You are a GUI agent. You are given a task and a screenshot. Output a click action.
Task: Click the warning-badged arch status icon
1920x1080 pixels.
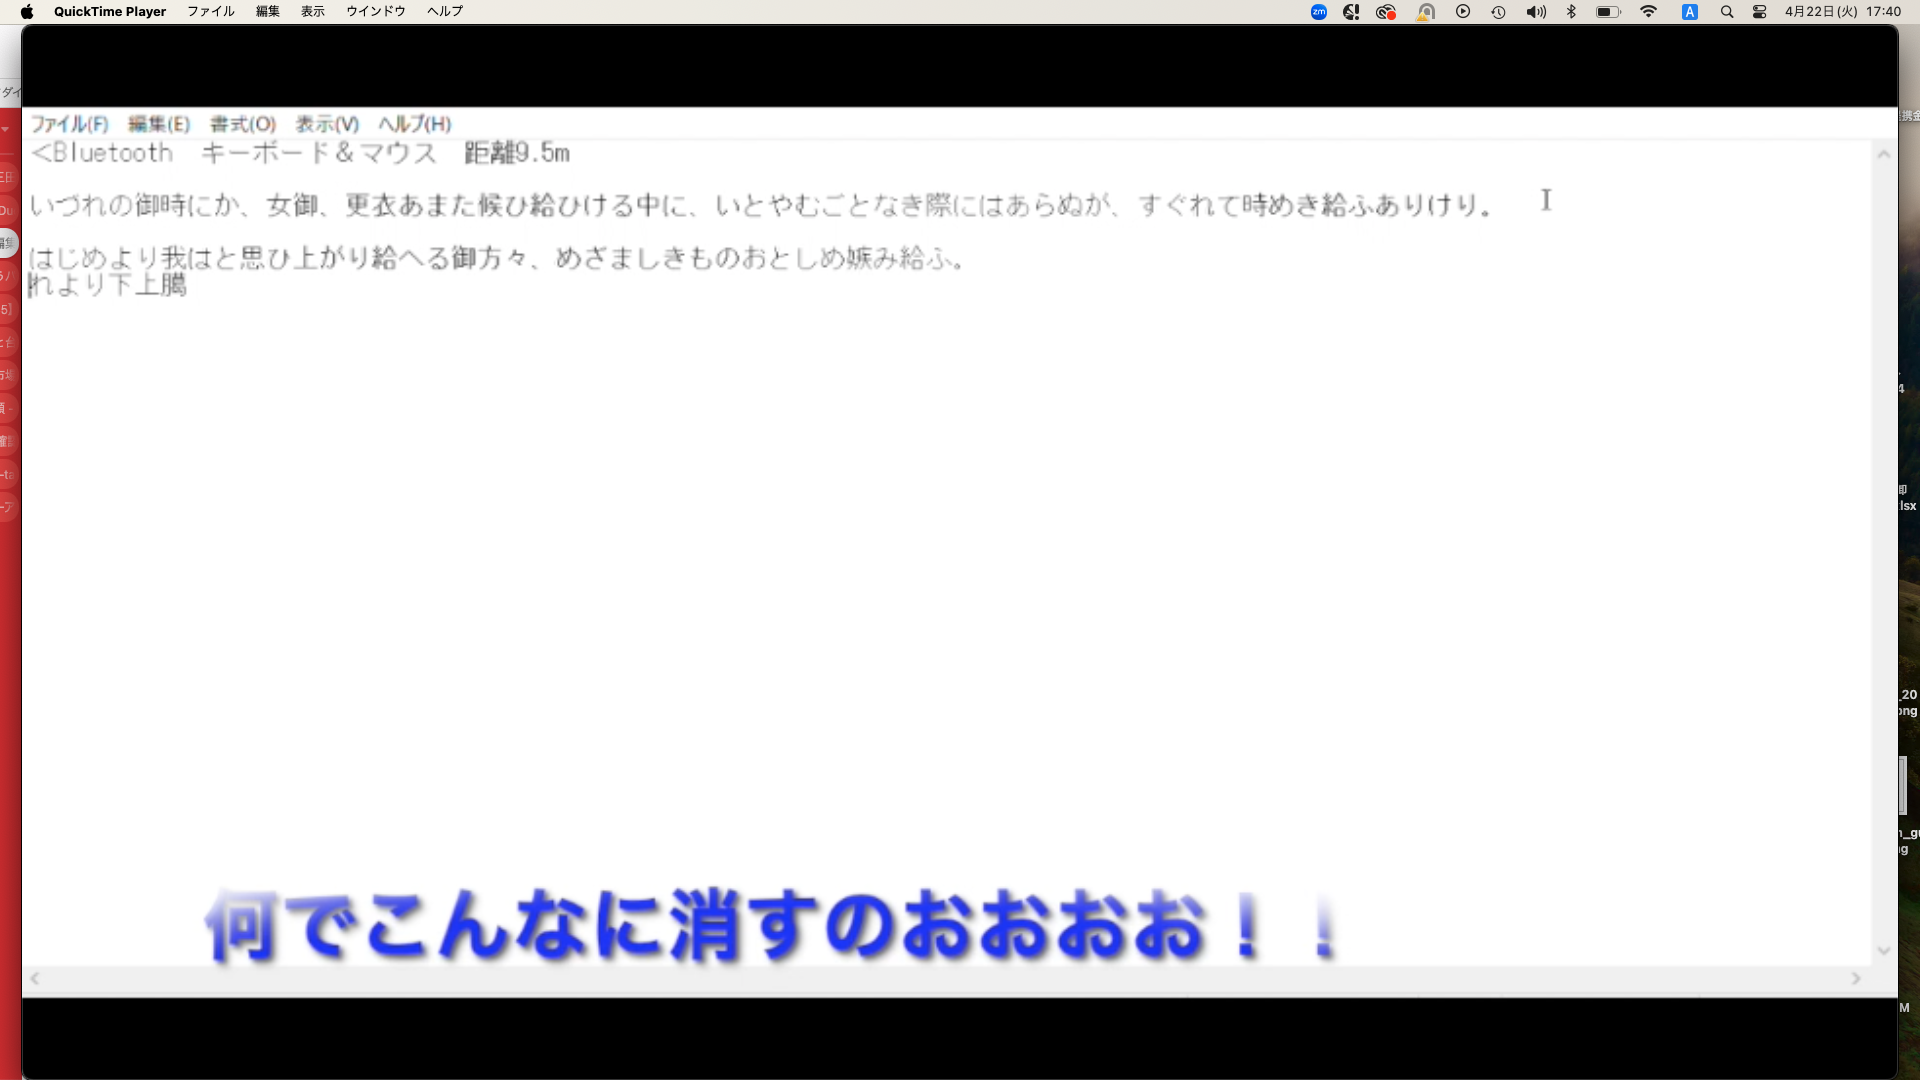pos(1426,12)
